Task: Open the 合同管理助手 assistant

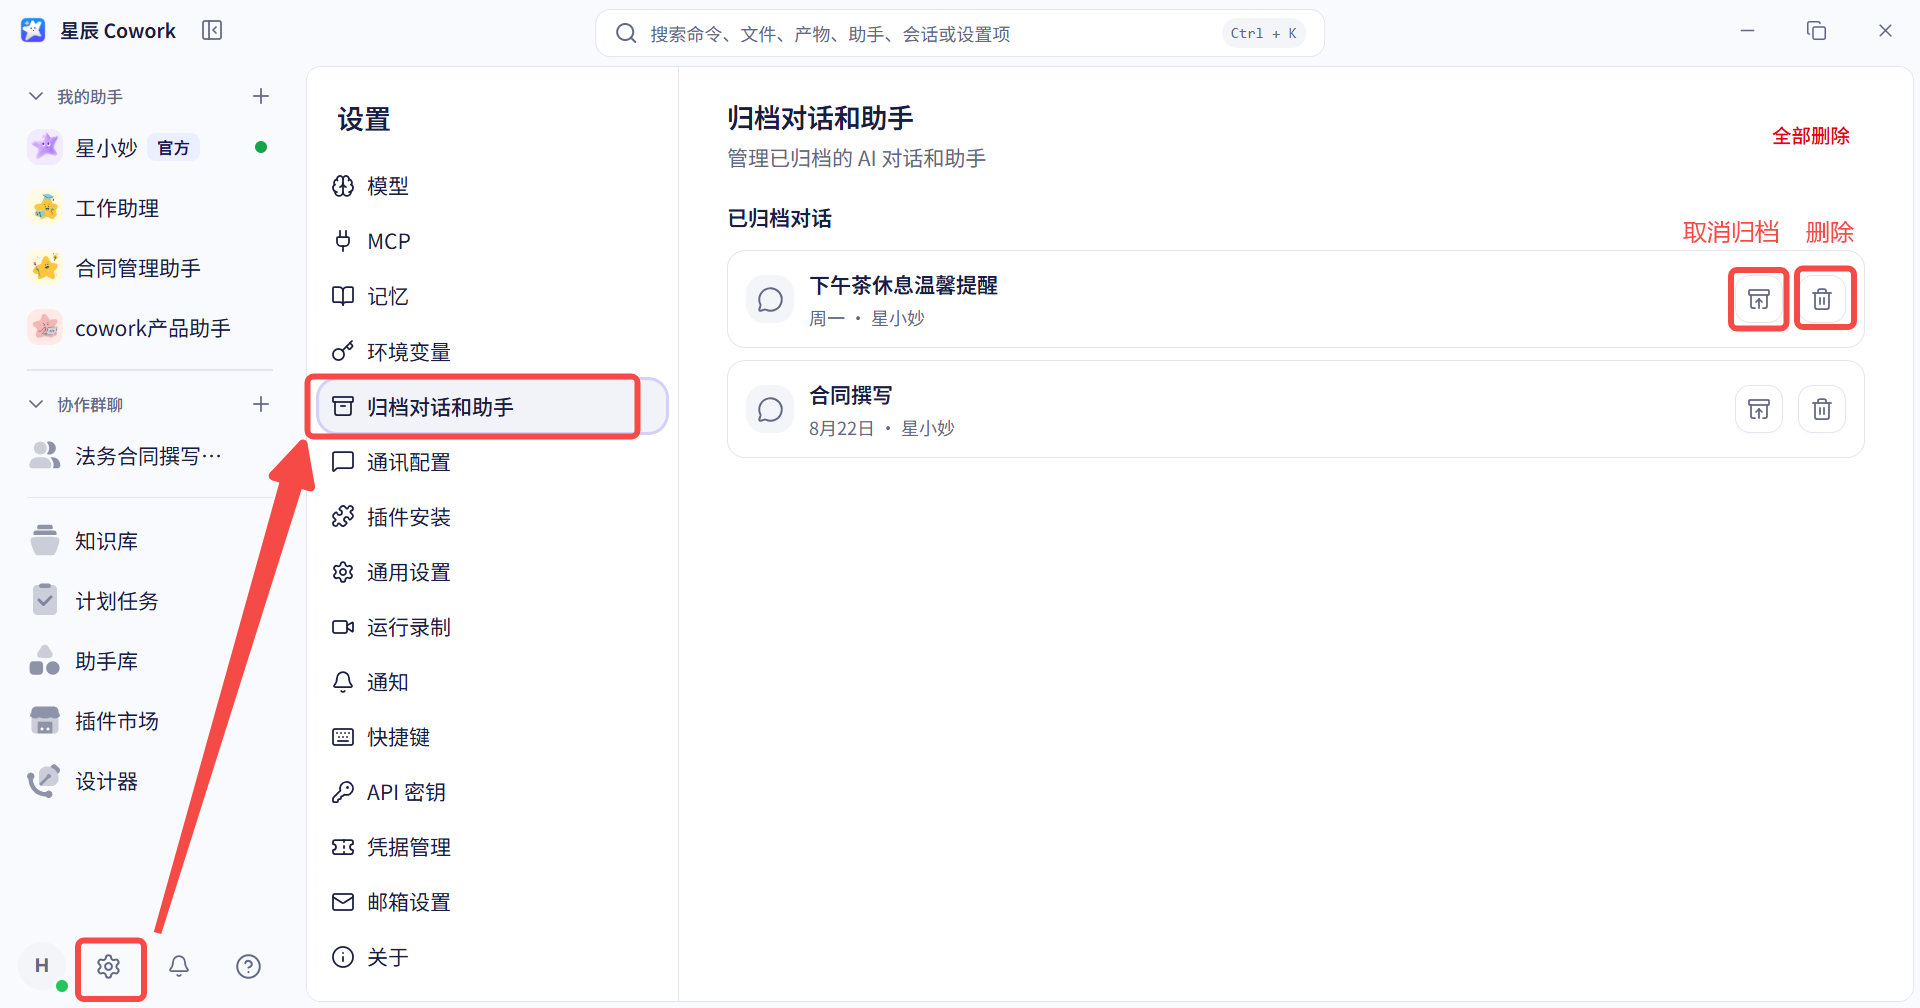Action: click(150, 268)
